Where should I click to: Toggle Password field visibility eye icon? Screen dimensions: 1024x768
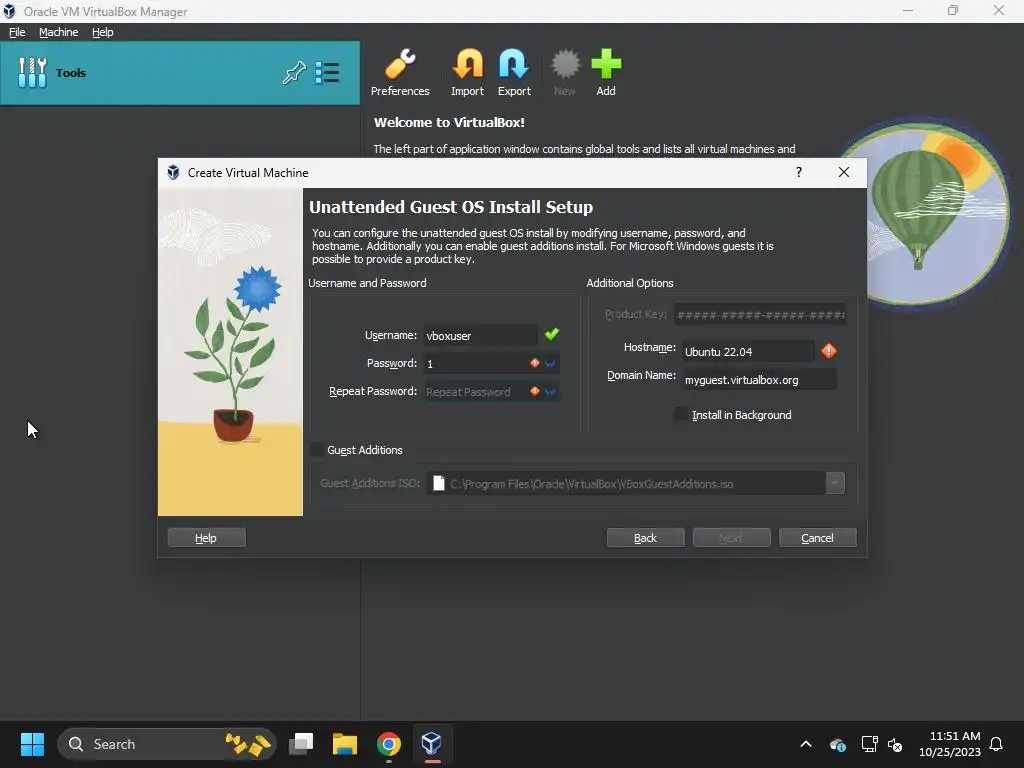point(550,364)
